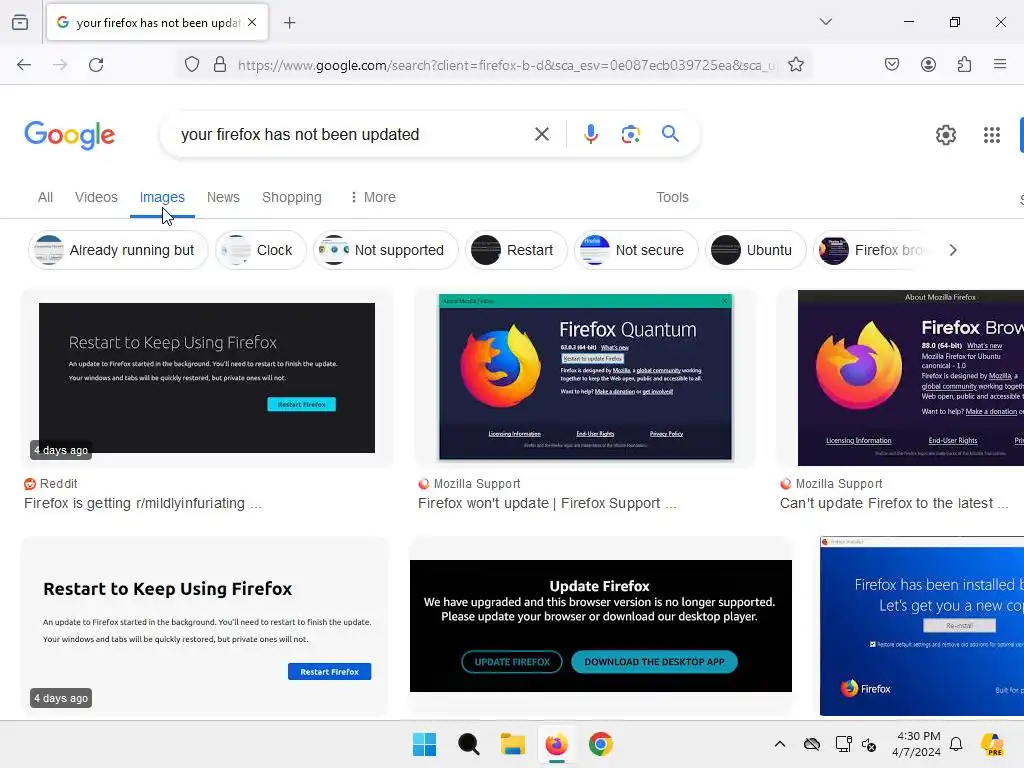
Task: Open extensions puzzle icon
Action: click(964, 64)
